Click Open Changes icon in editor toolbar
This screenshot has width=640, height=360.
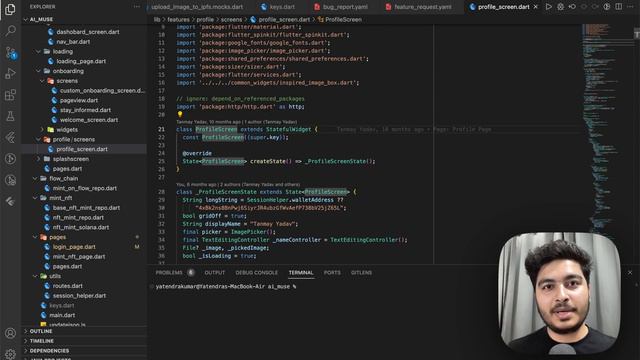(572, 7)
